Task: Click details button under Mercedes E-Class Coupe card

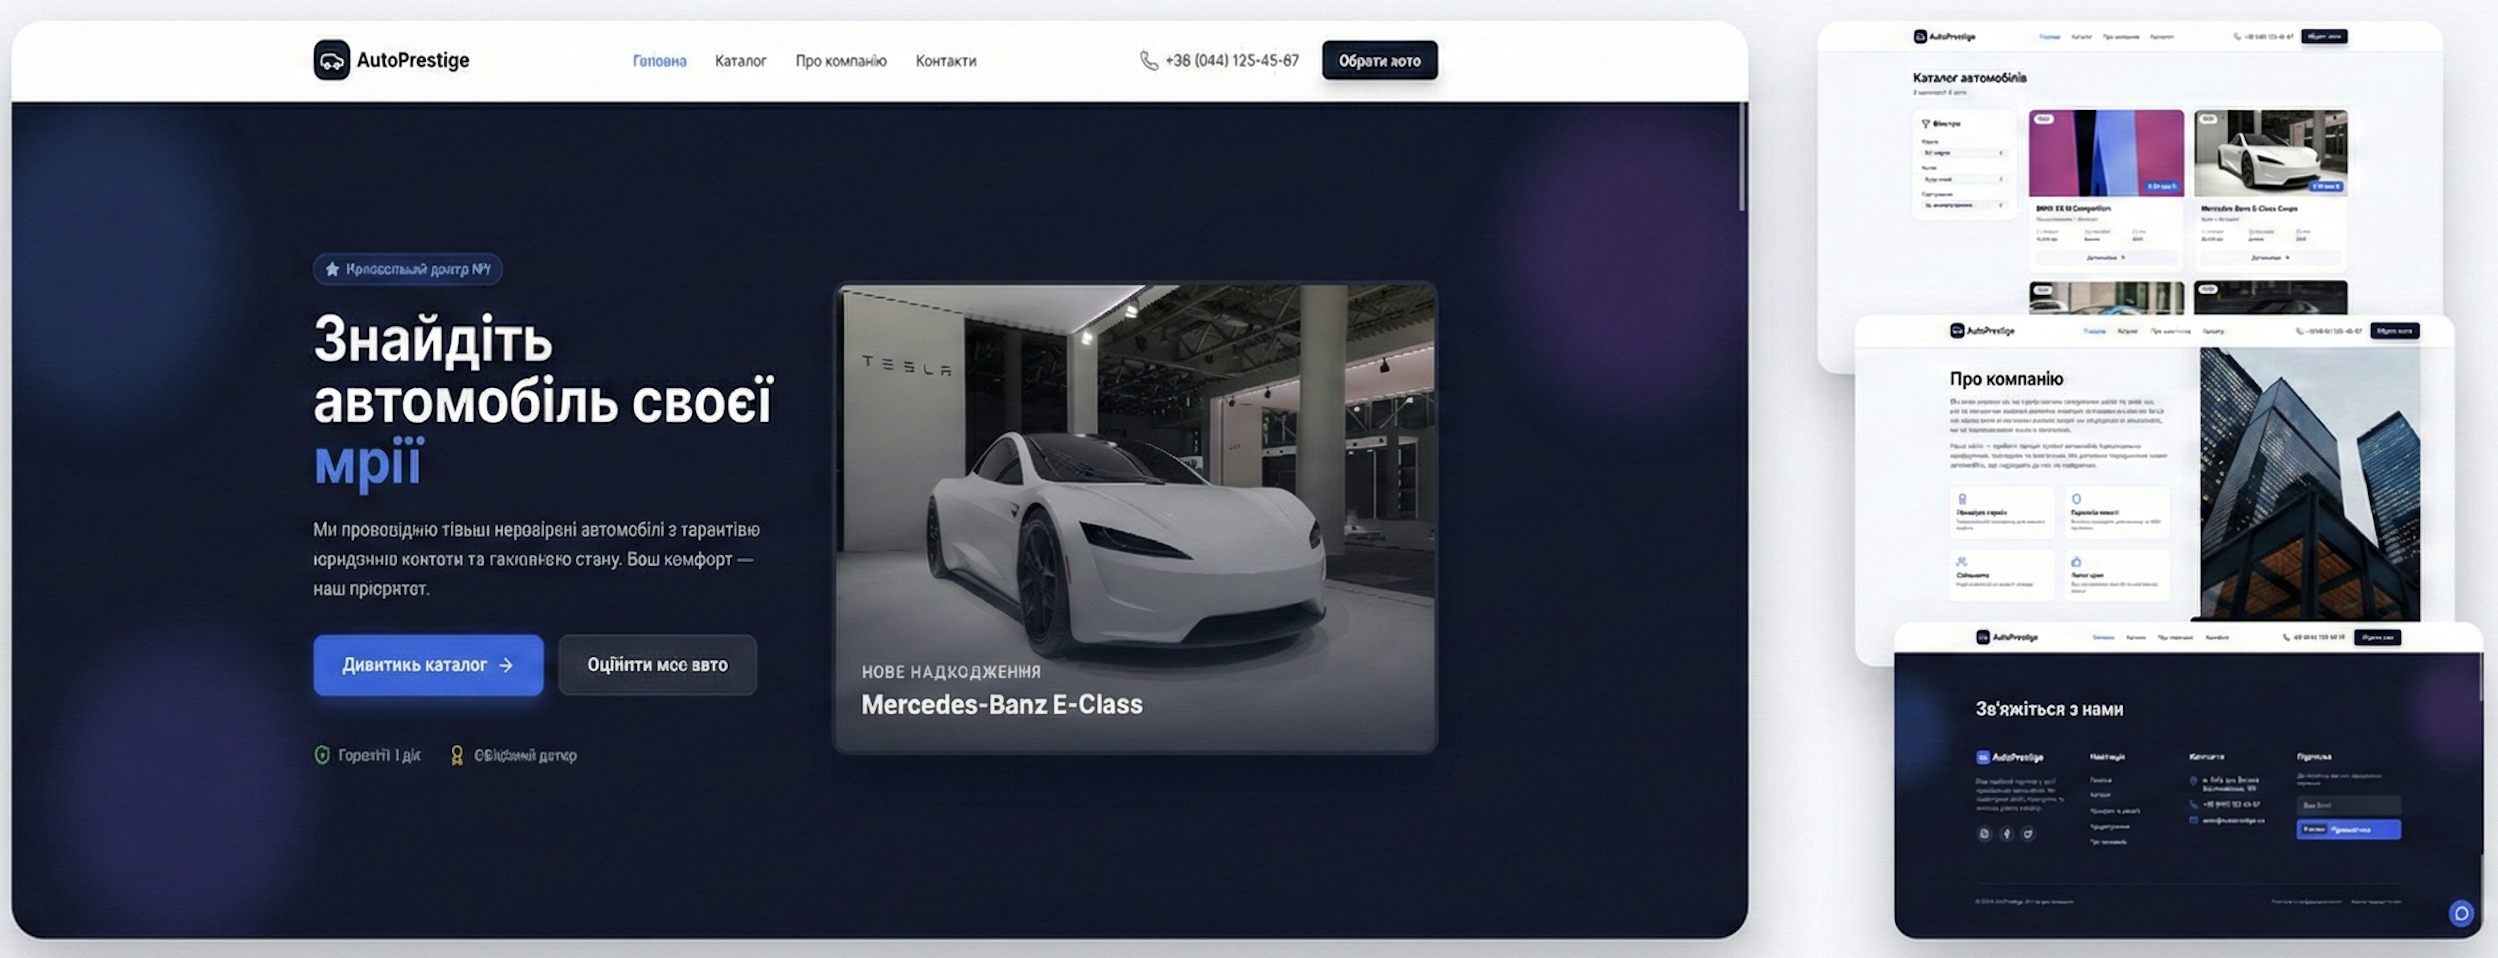Action: [2270, 257]
